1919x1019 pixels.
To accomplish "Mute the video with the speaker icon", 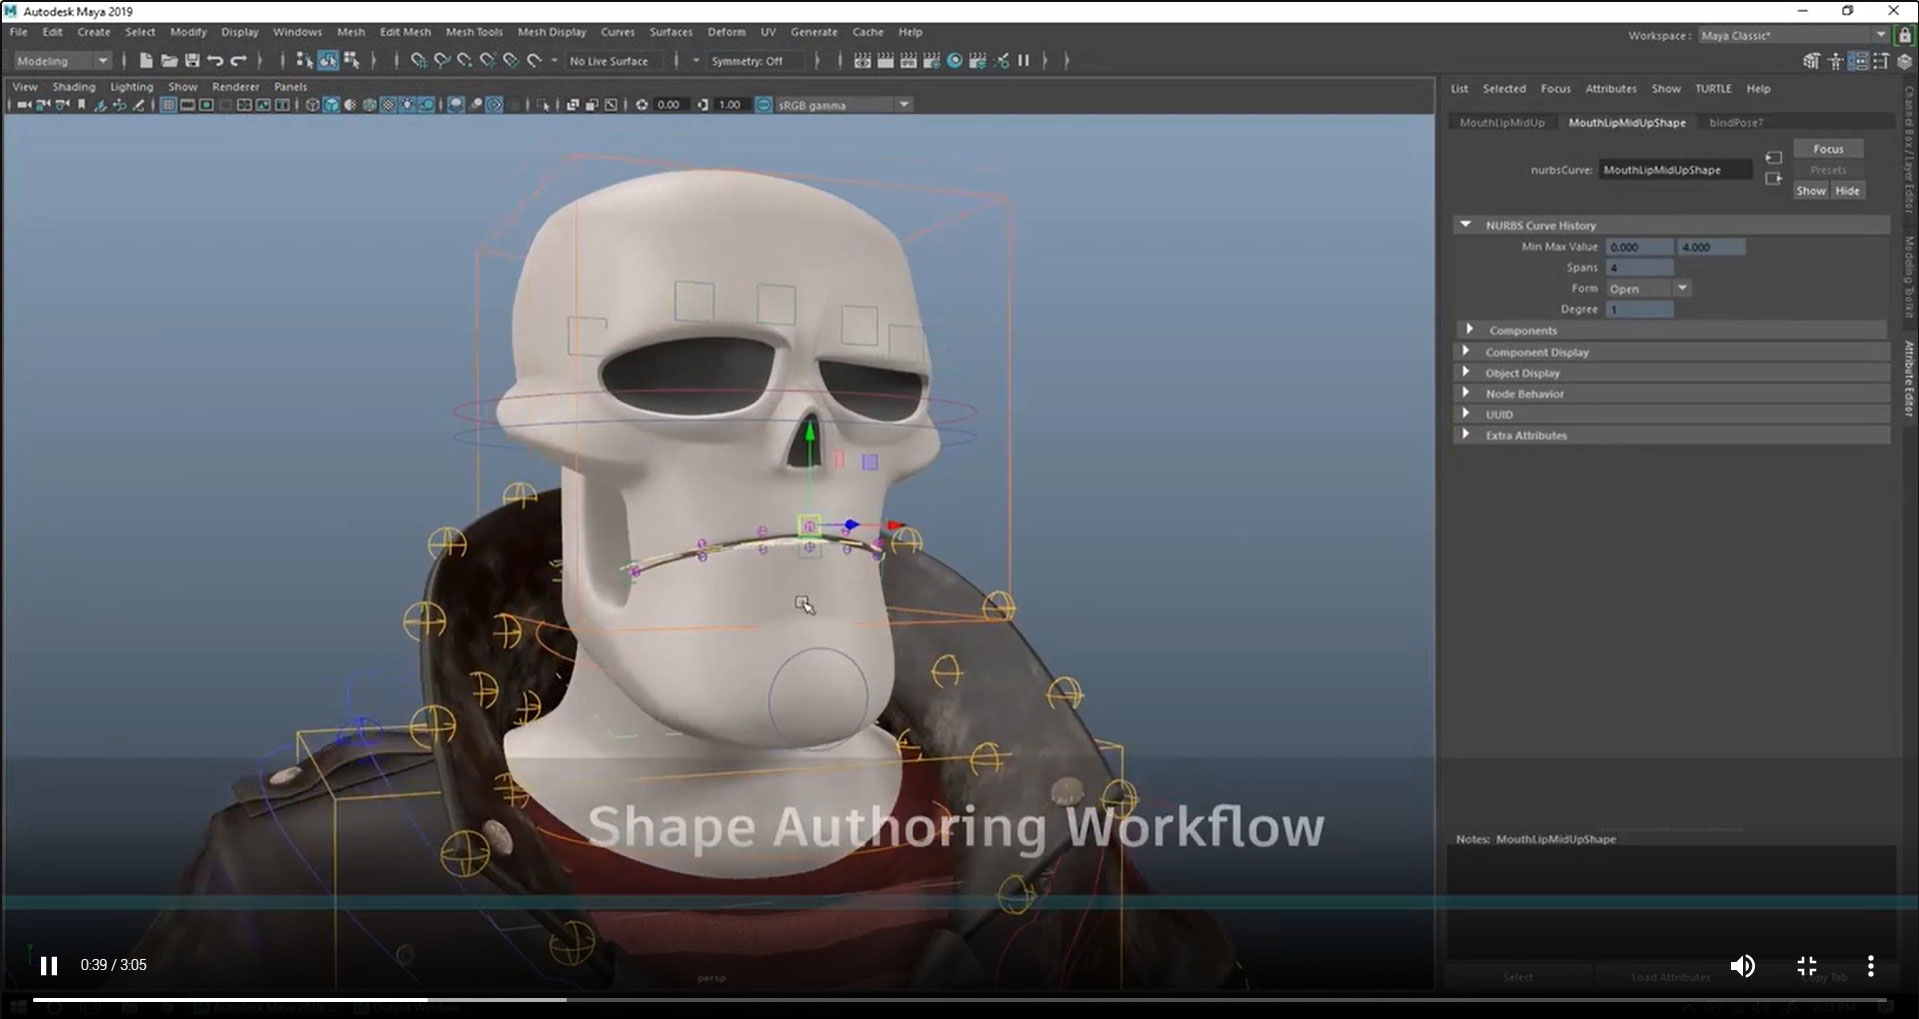I will [x=1742, y=966].
